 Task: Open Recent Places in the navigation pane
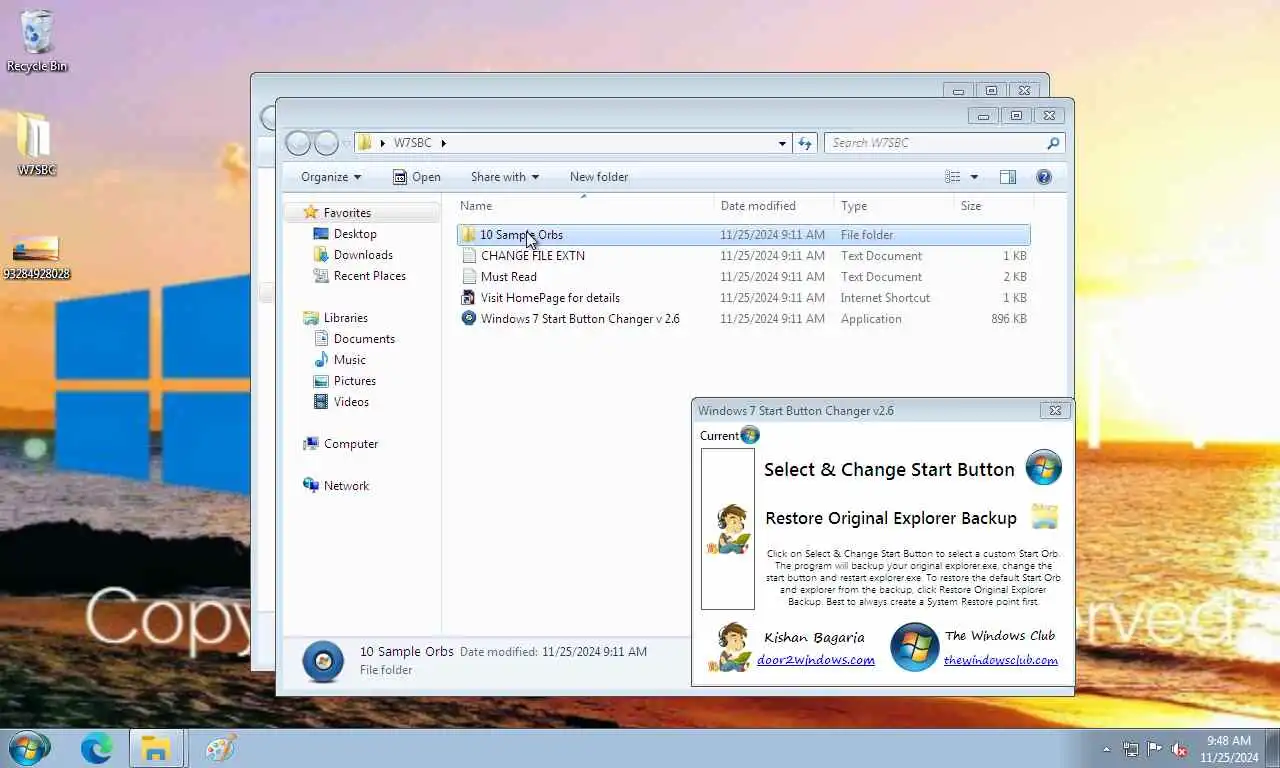coord(370,276)
